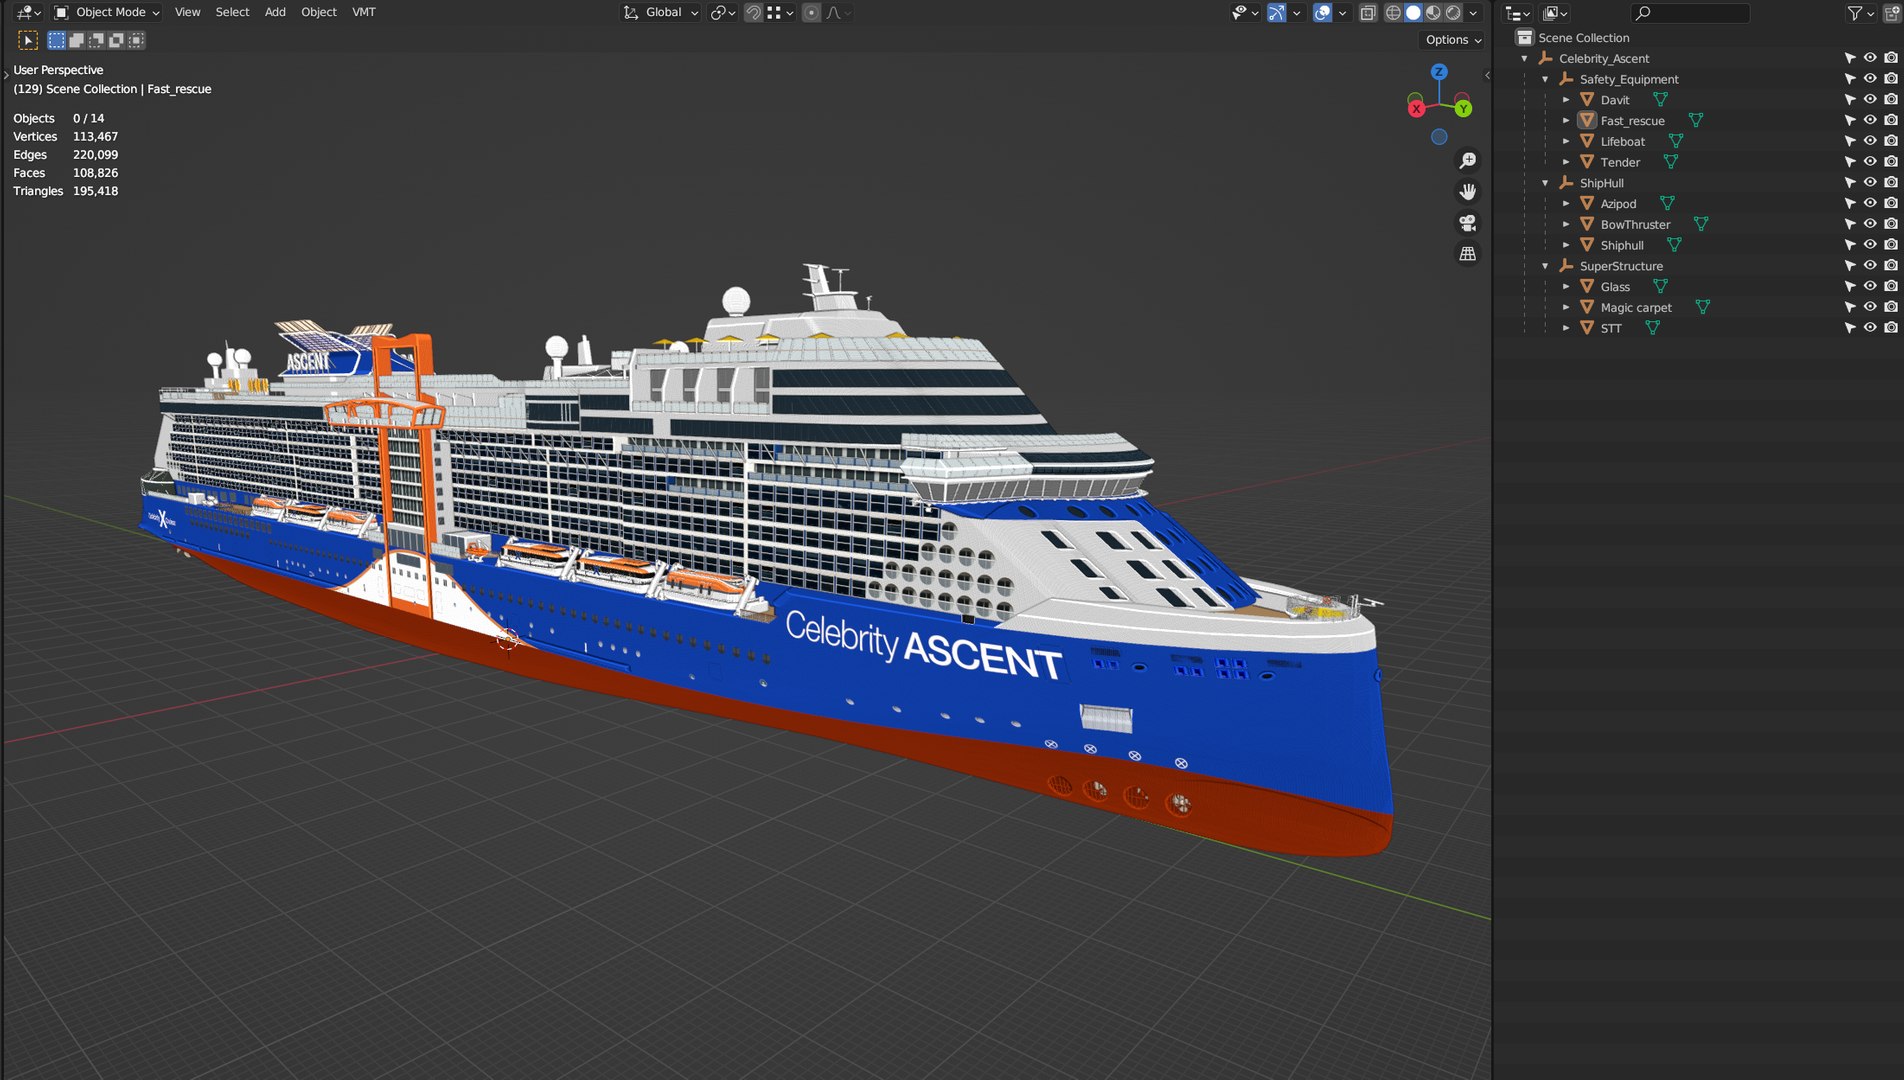
Task: Toggle X-ray mode
Action: coord(1368,12)
